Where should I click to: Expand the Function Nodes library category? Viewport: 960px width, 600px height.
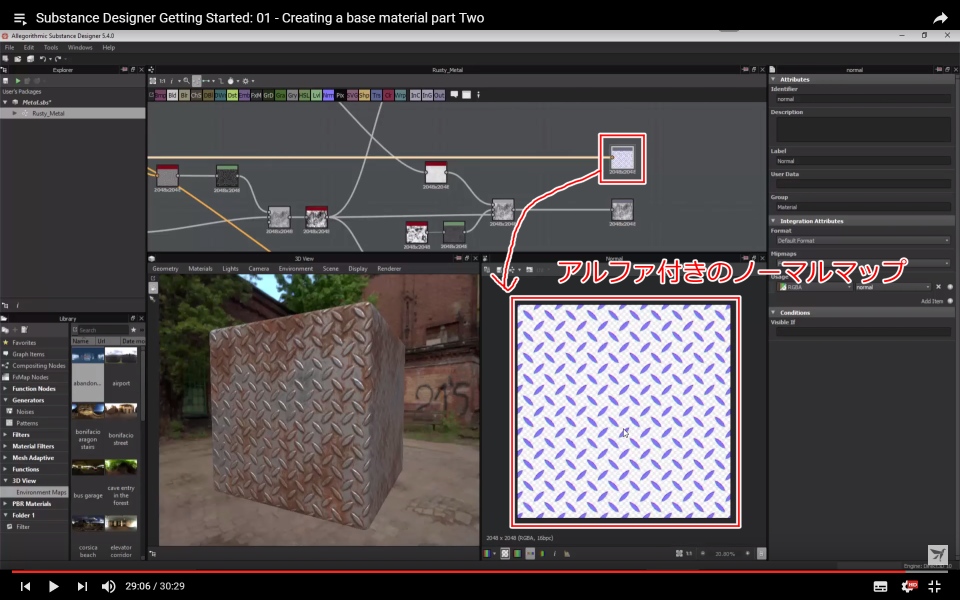[x=6, y=389]
